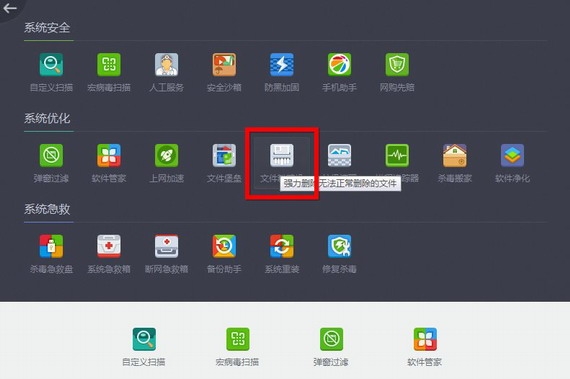
Task: Open 系统急救箱 first-aid kit
Action: [109, 246]
